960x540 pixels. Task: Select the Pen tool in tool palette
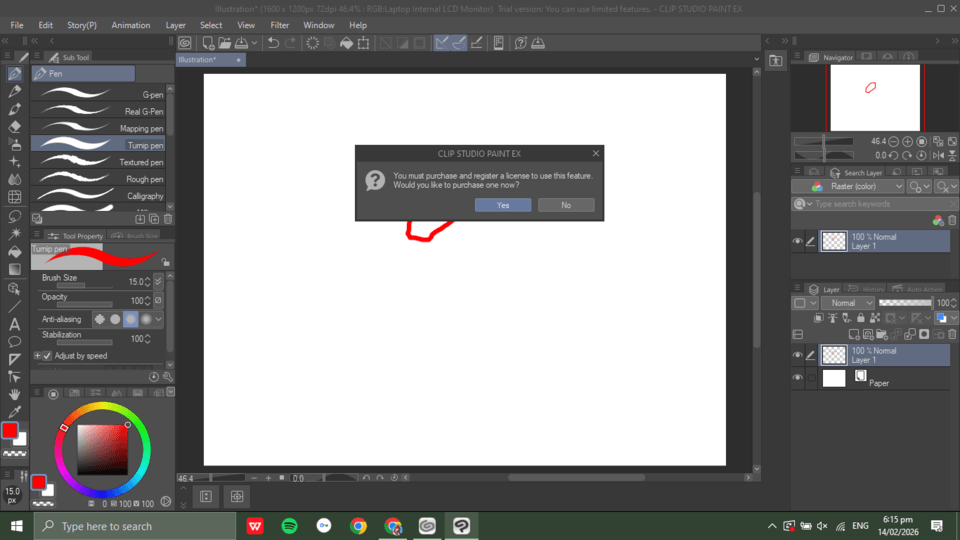[15, 74]
